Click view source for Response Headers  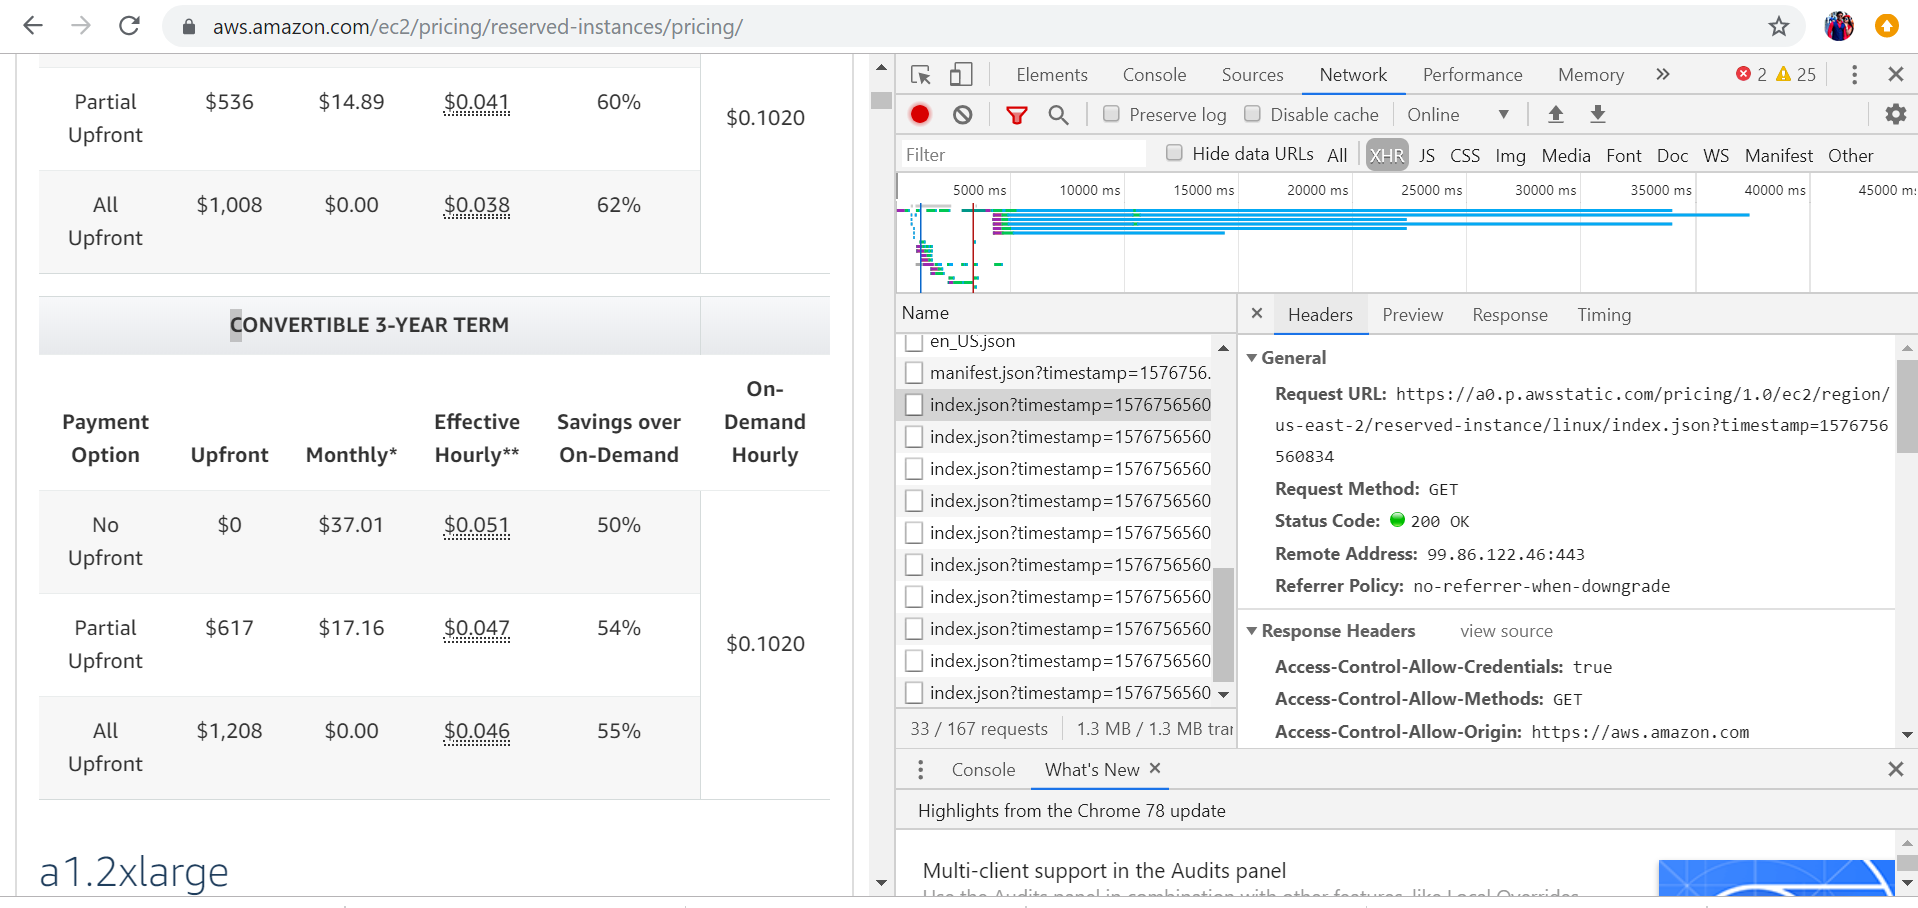coord(1506,631)
